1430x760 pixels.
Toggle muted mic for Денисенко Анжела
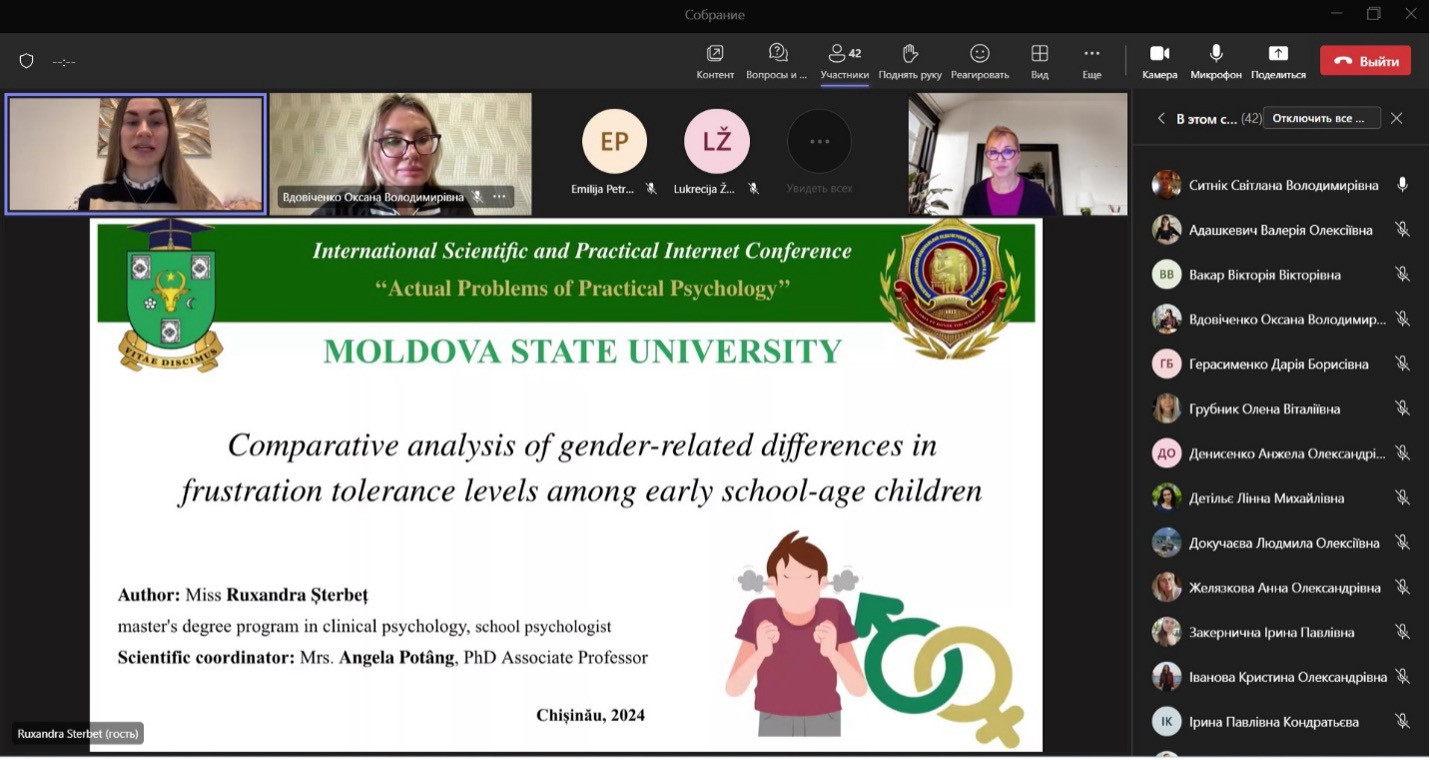click(x=1403, y=453)
